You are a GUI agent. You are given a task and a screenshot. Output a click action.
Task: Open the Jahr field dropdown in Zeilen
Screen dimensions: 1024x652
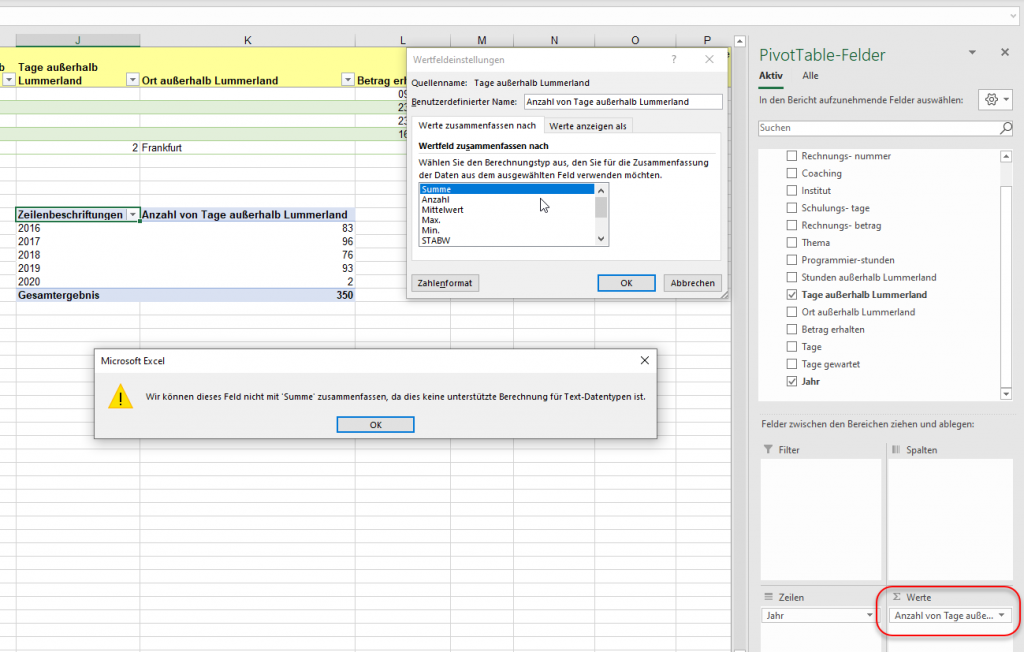(869, 615)
